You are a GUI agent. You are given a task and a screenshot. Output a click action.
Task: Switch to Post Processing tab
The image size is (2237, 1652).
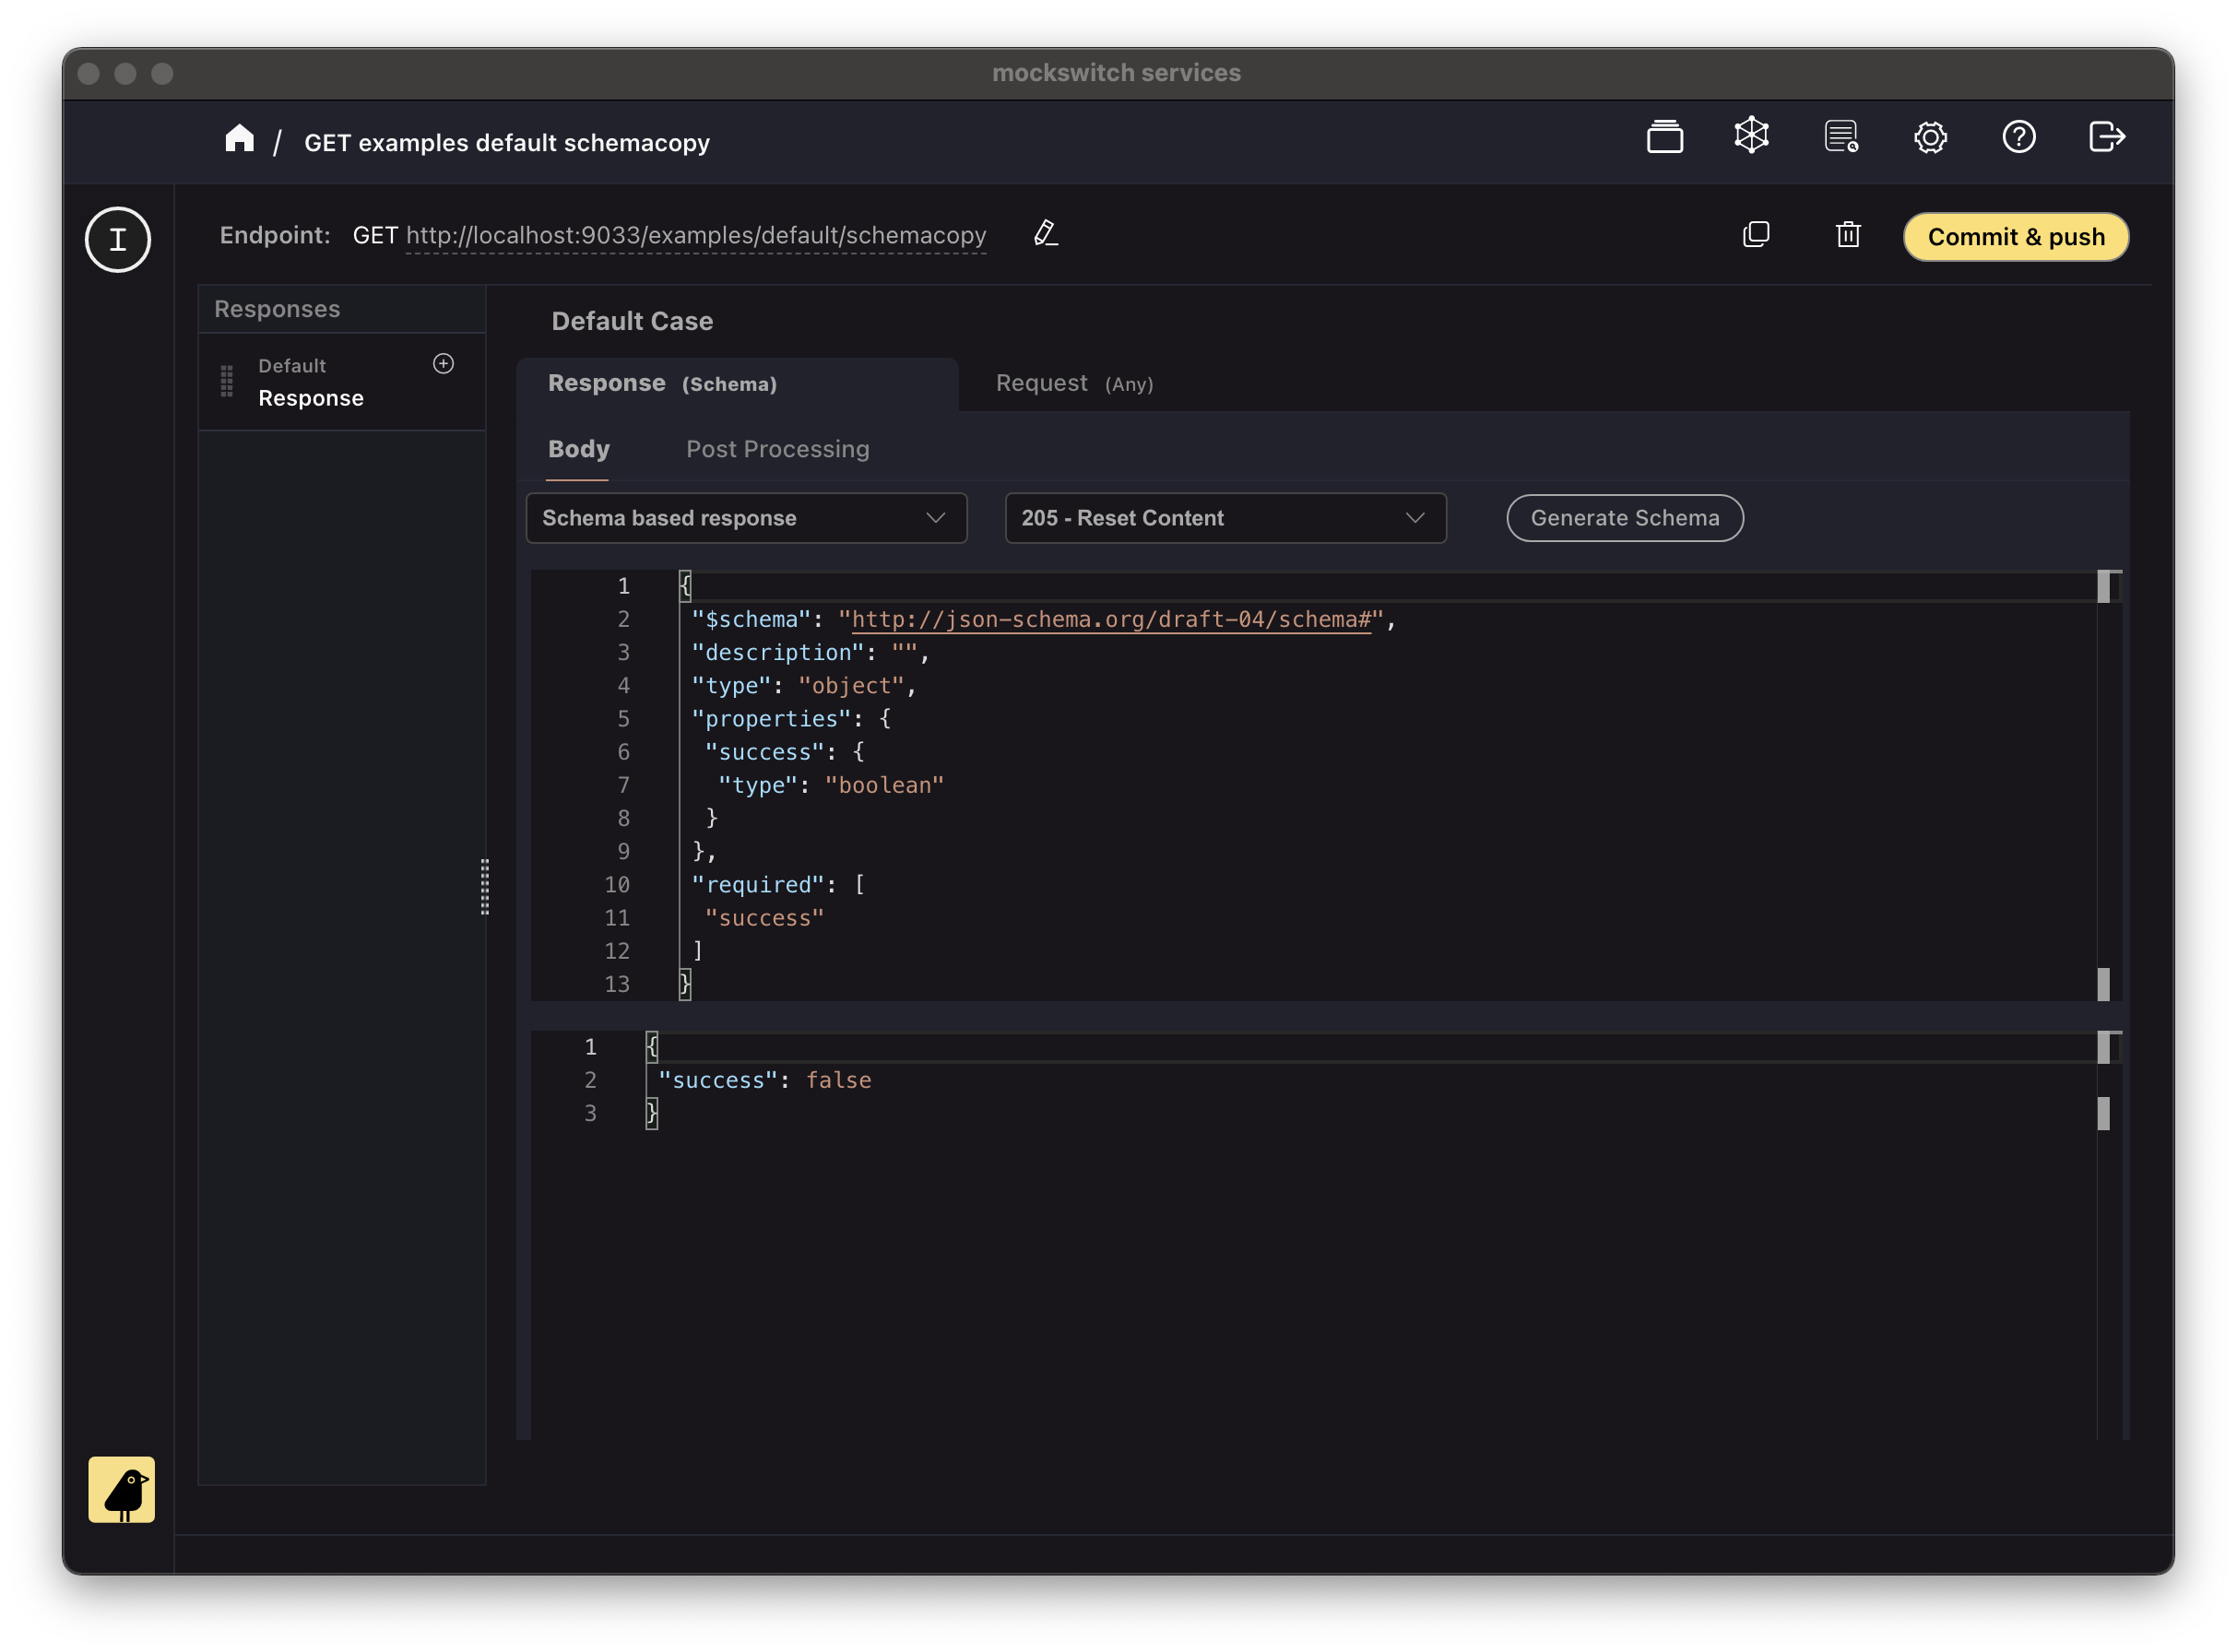pos(777,449)
